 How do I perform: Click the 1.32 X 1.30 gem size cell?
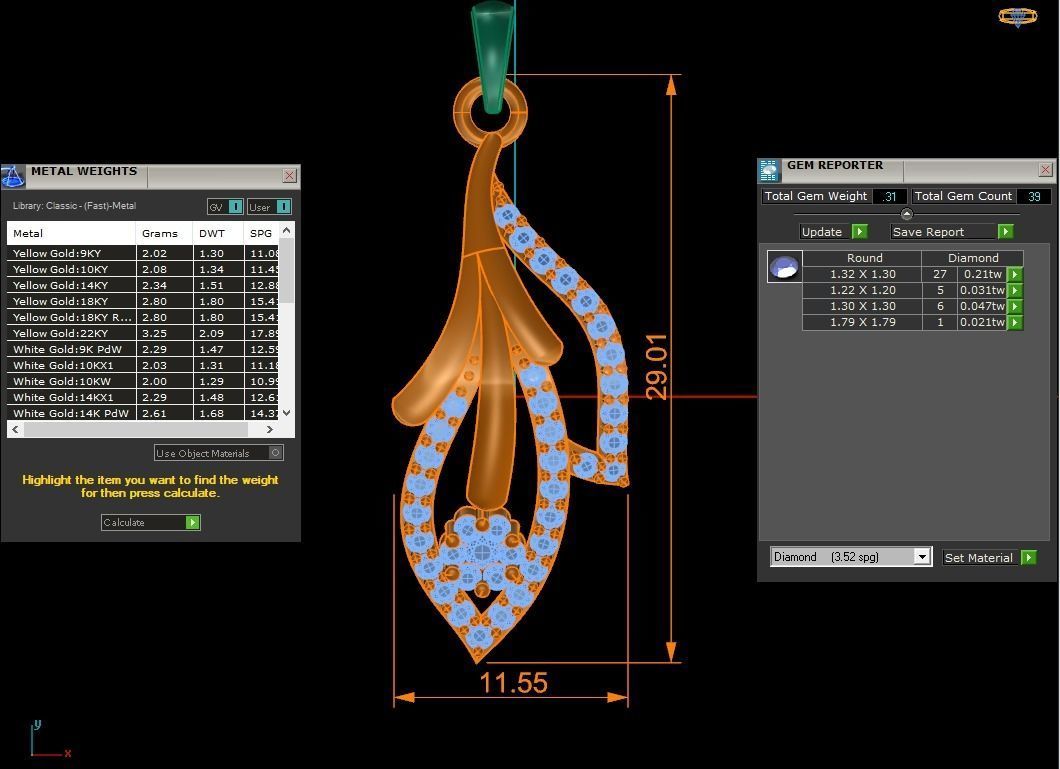pos(863,274)
